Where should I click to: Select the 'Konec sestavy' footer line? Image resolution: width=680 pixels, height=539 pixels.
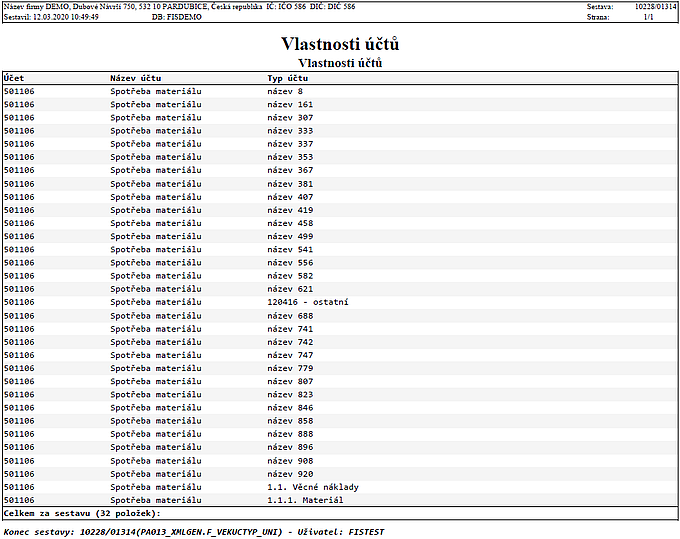coord(194,532)
